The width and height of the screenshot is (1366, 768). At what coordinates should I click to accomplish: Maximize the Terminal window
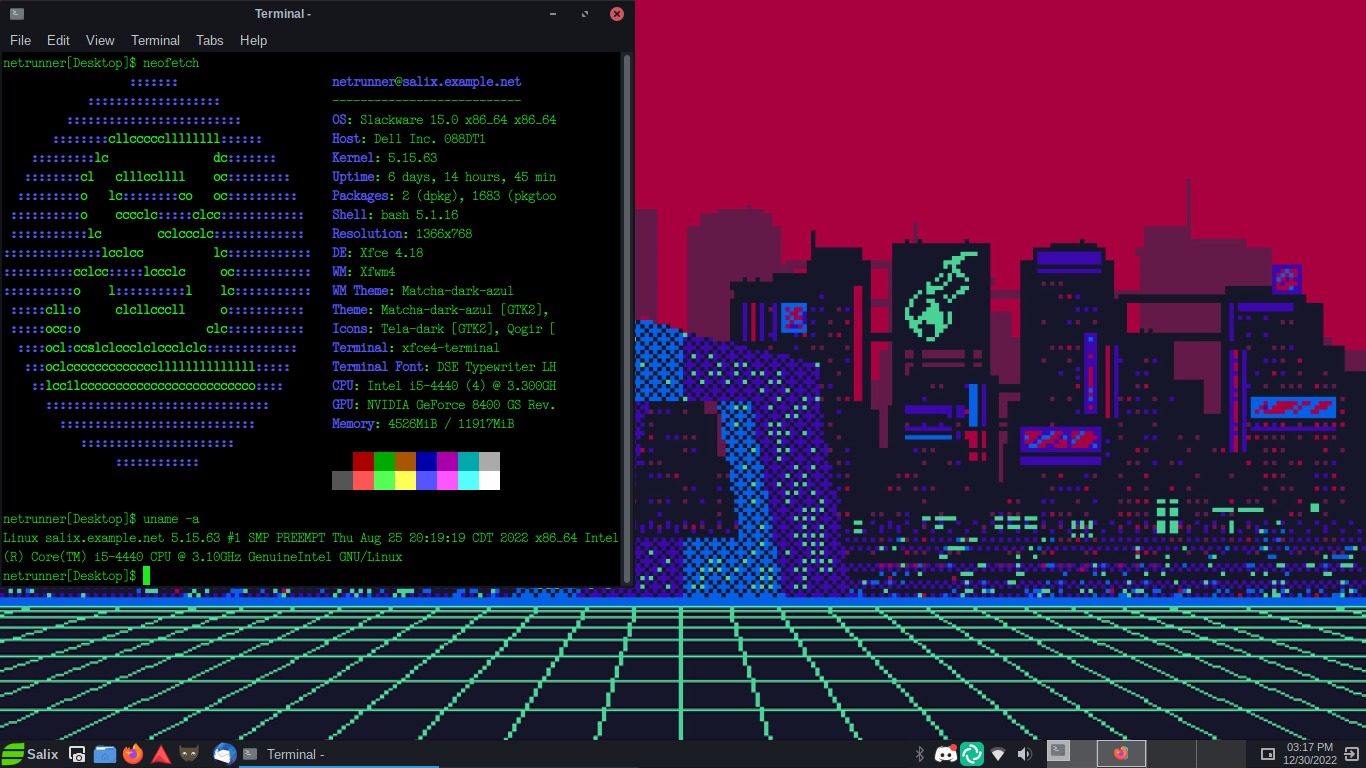click(x=585, y=14)
